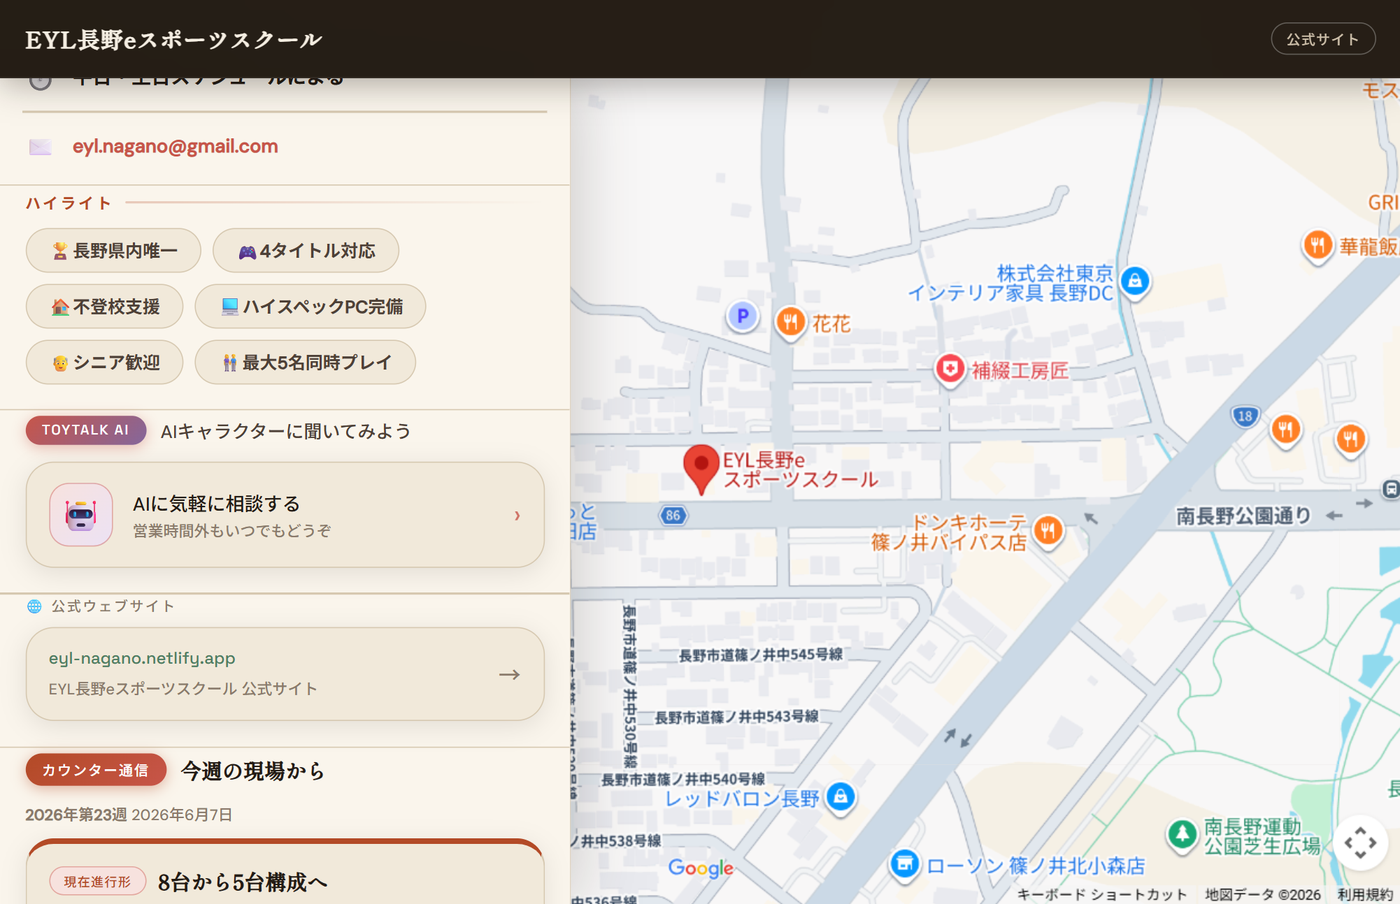Click the envelope icon beside the email
This screenshot has height=904, width=1400.
(x=40, y=147)
